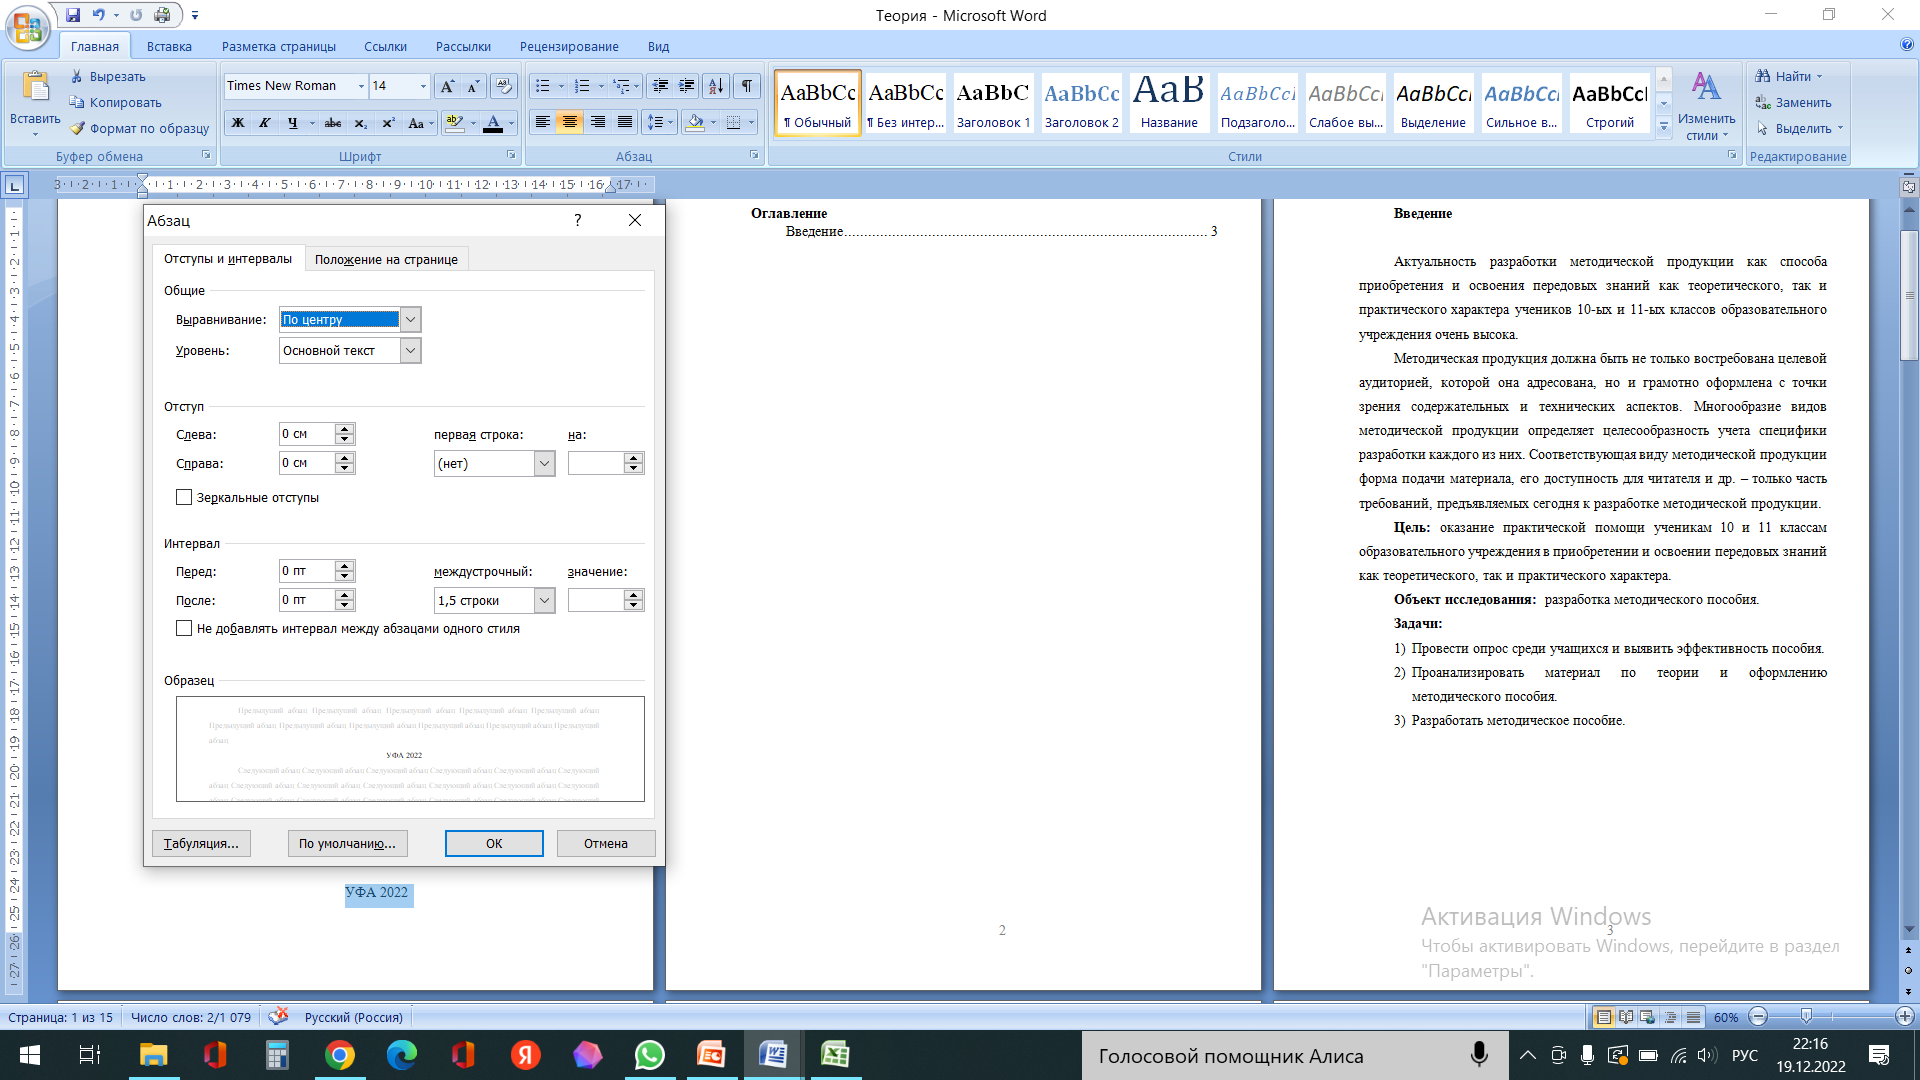Image resolution: width=1920 pixels, height=1080 pixels.
Task: Click the bulleted list icon
Action: (x=543, y=86)
